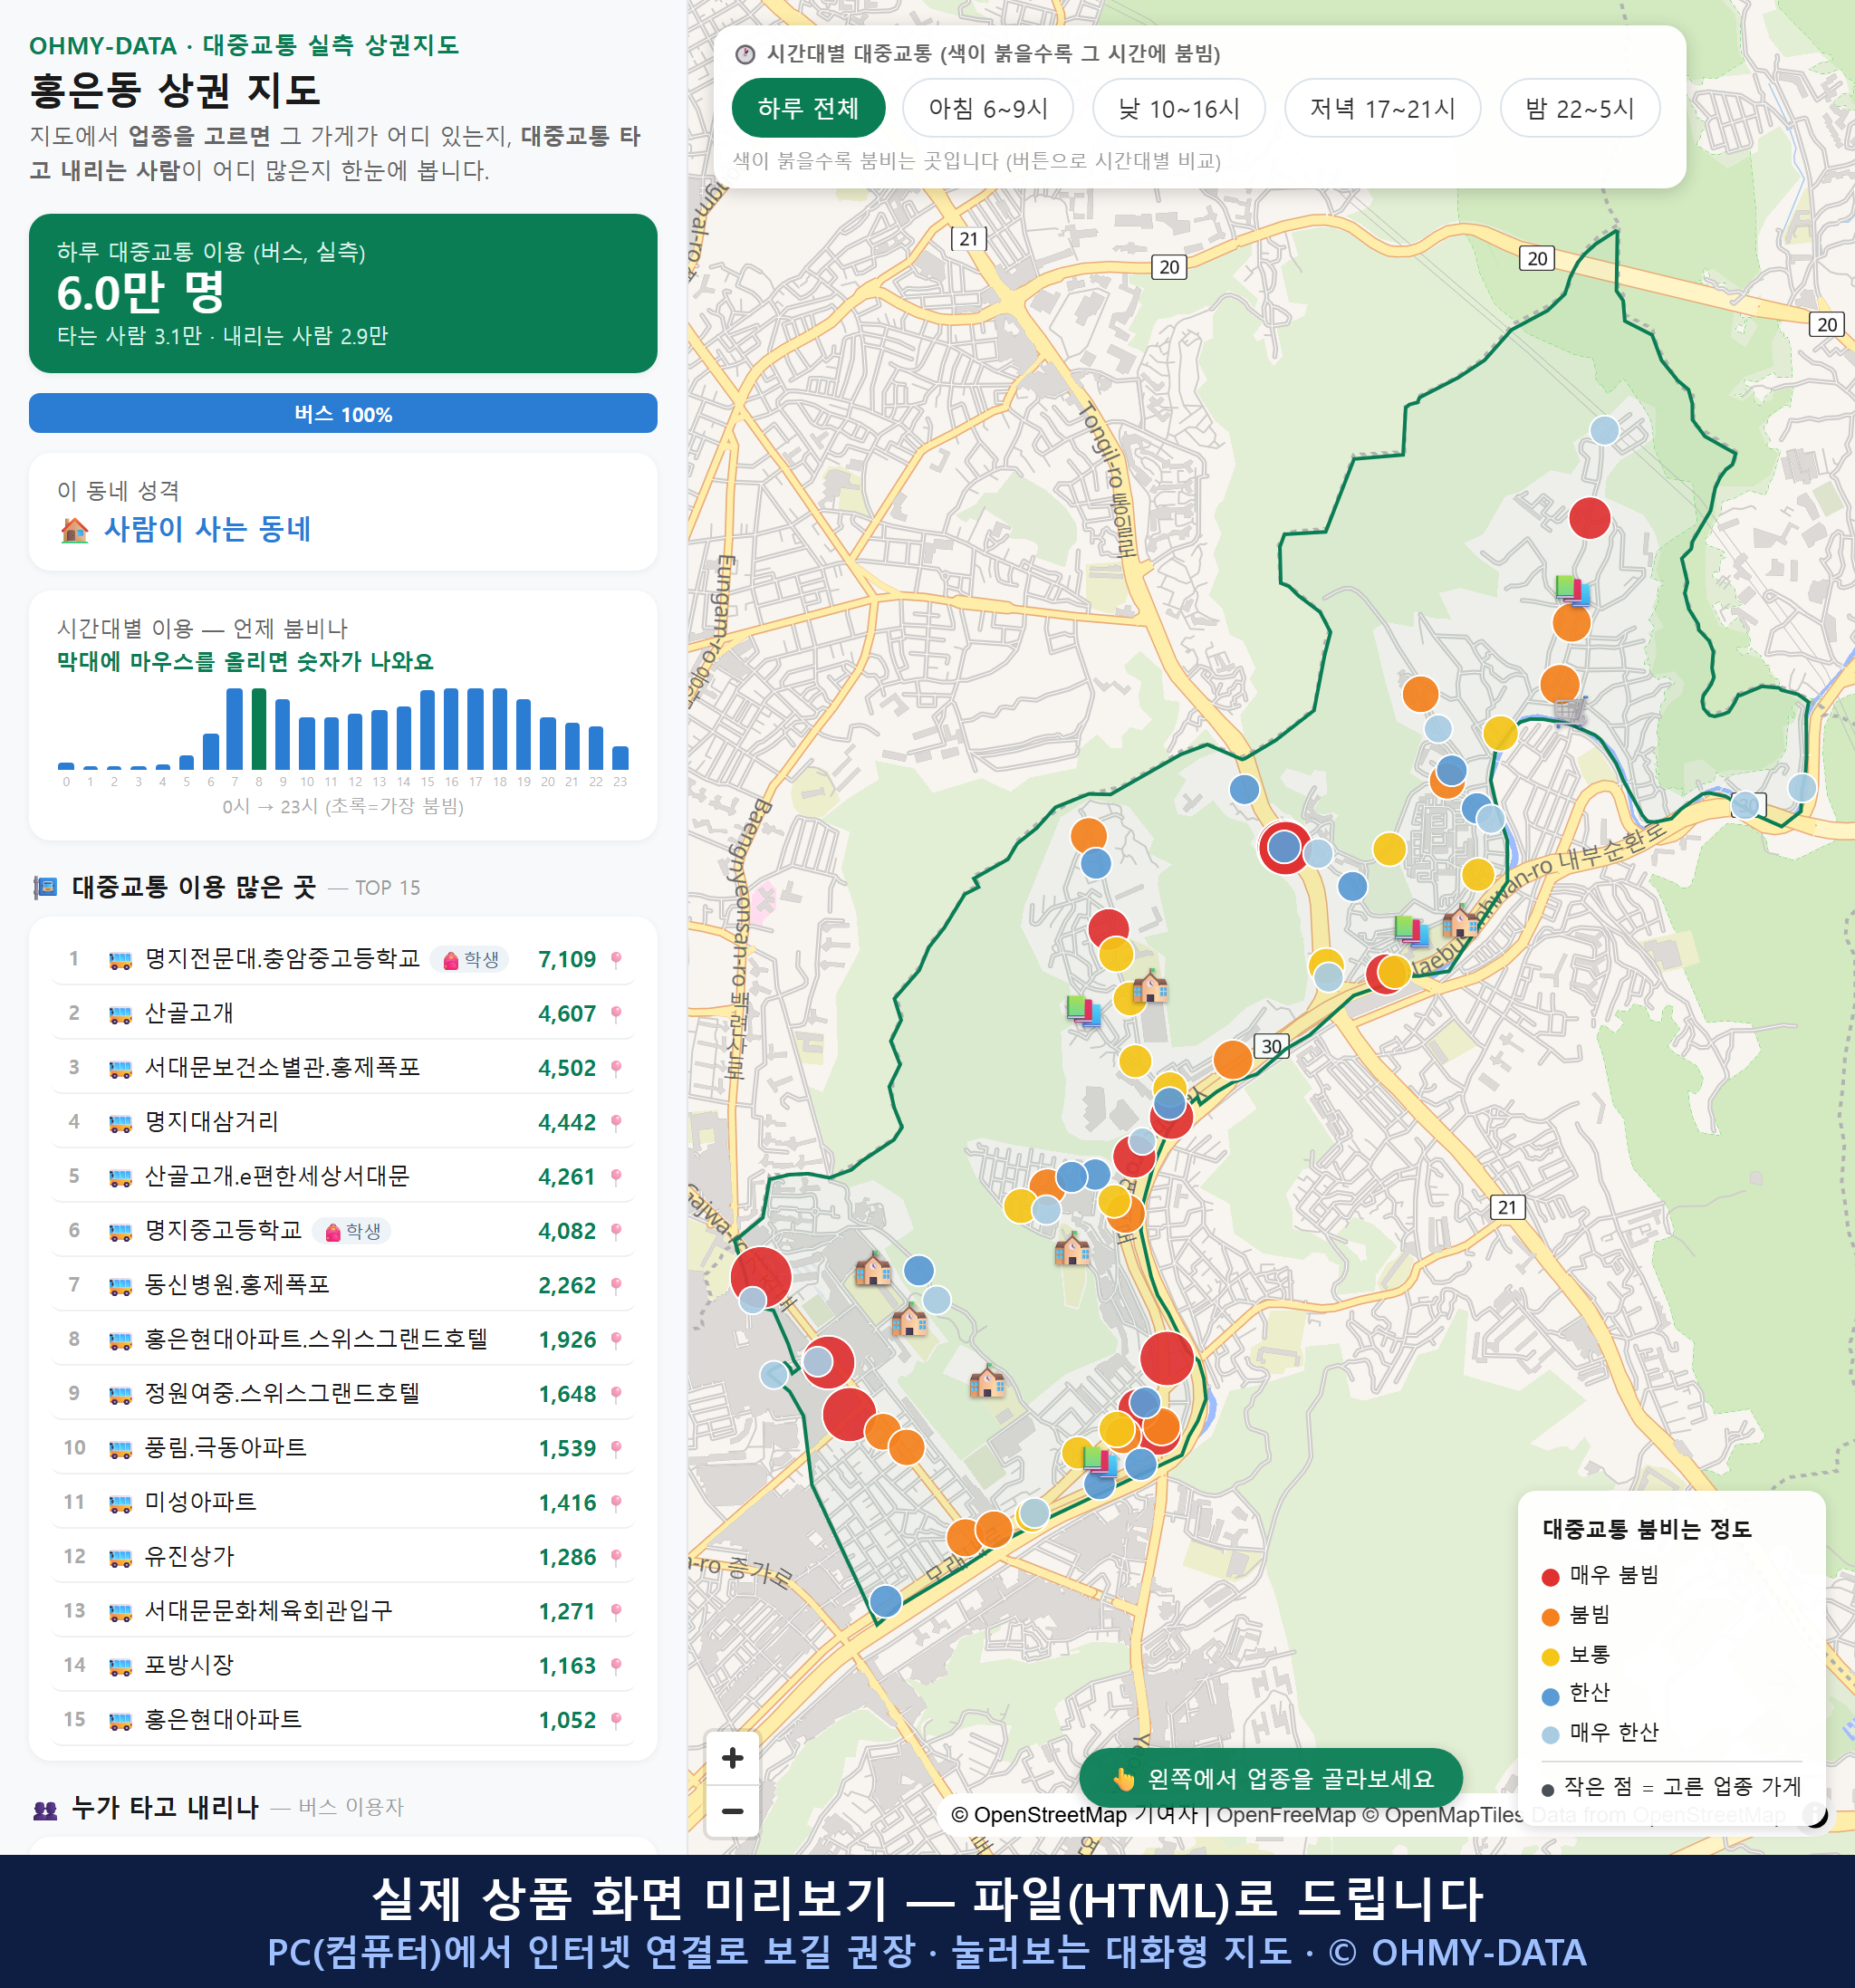Select the 낮 10~16시 time filter
The image size is (1855, 1988).
(1179, 108)
